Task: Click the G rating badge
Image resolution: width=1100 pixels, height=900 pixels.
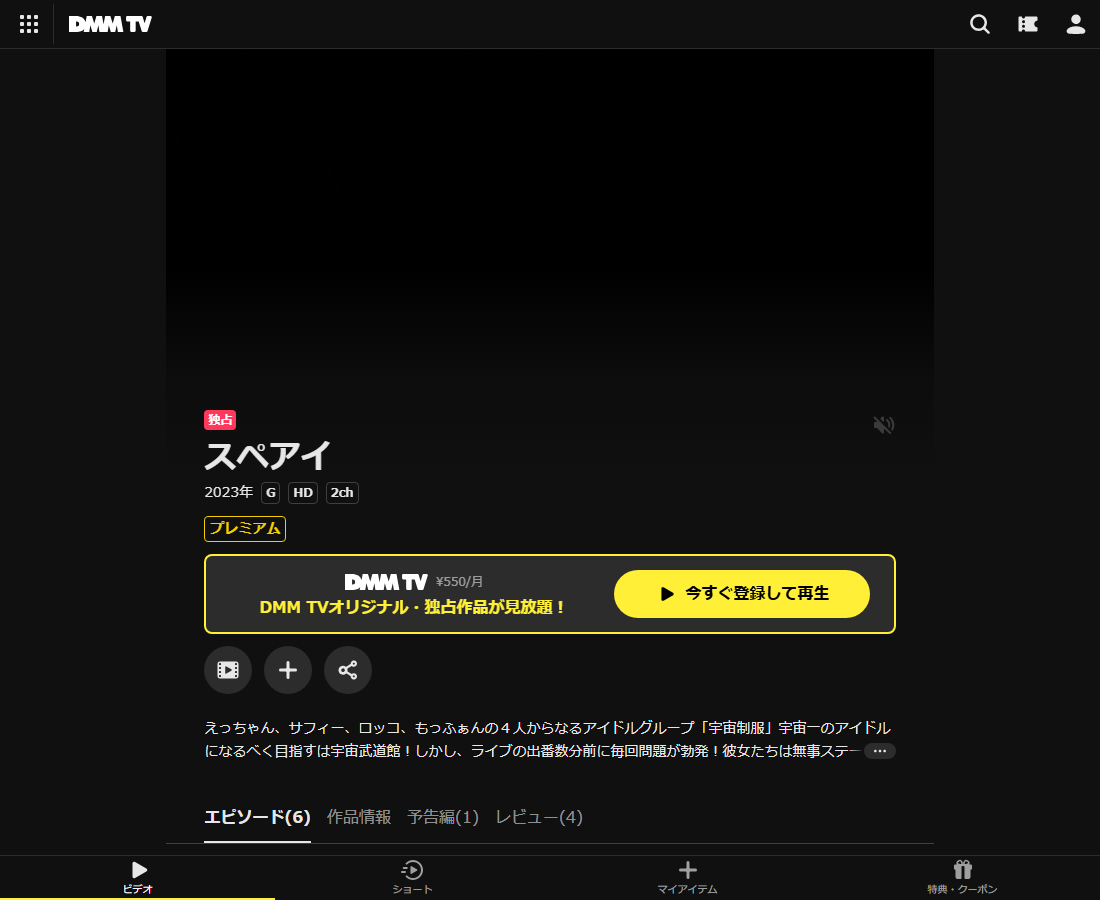Action: point(271,492)
